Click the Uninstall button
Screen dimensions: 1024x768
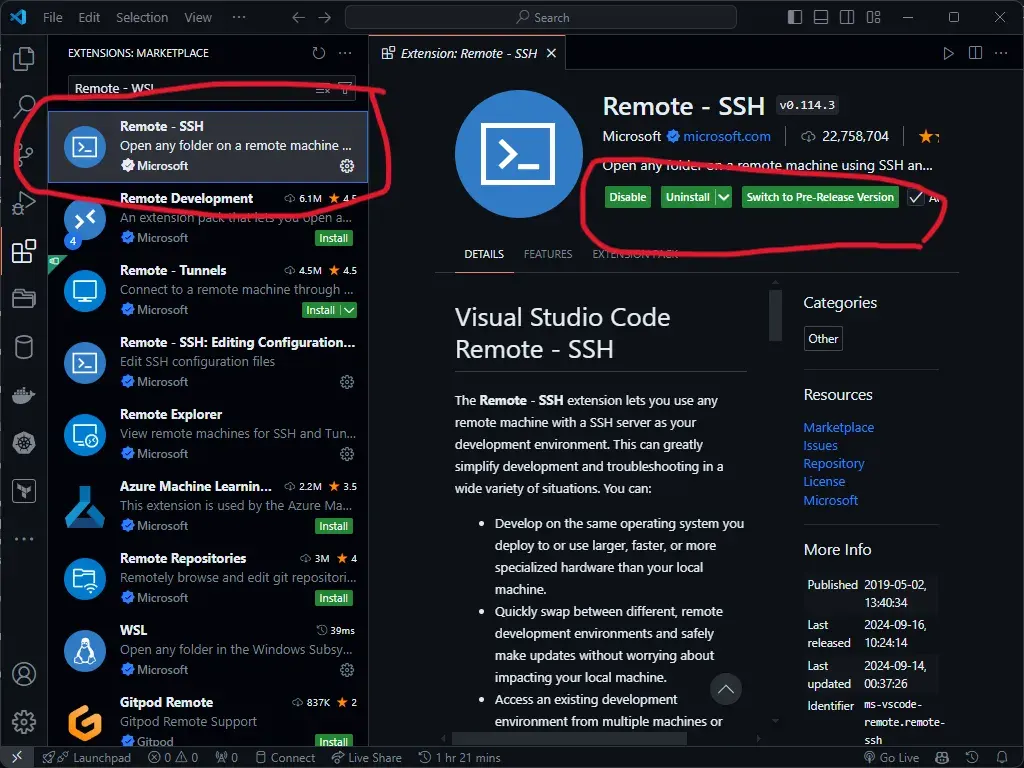pyautogui.click(x=688, y=197)
